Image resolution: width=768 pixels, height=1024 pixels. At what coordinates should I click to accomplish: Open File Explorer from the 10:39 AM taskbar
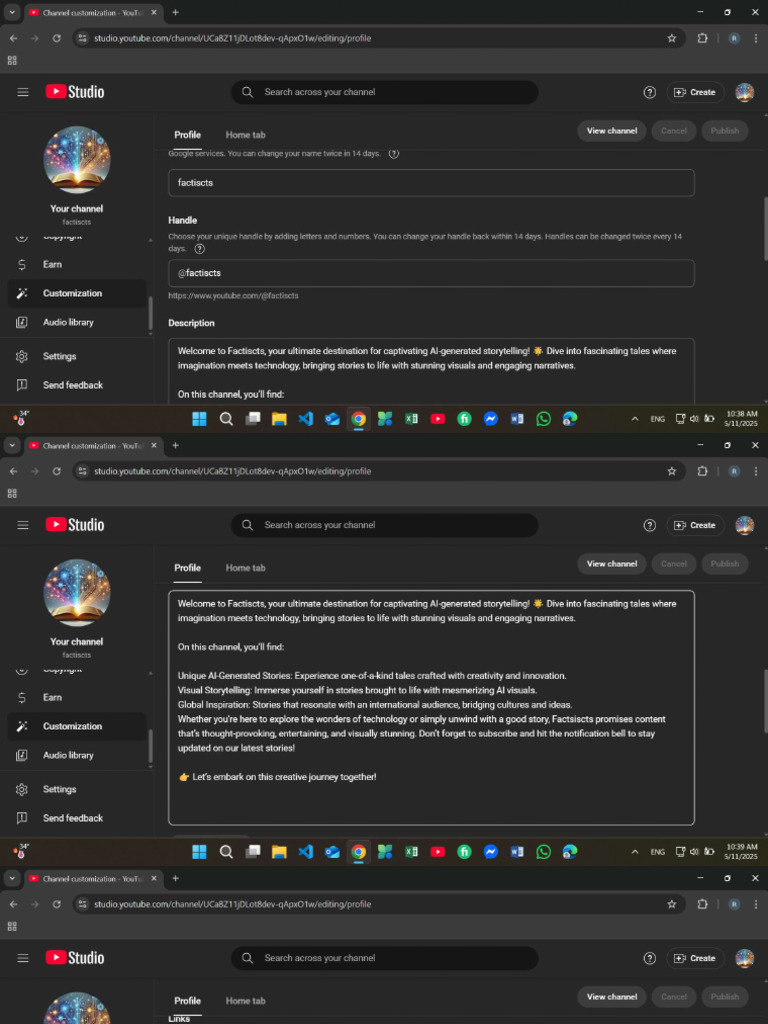click(x=279, y=852)
